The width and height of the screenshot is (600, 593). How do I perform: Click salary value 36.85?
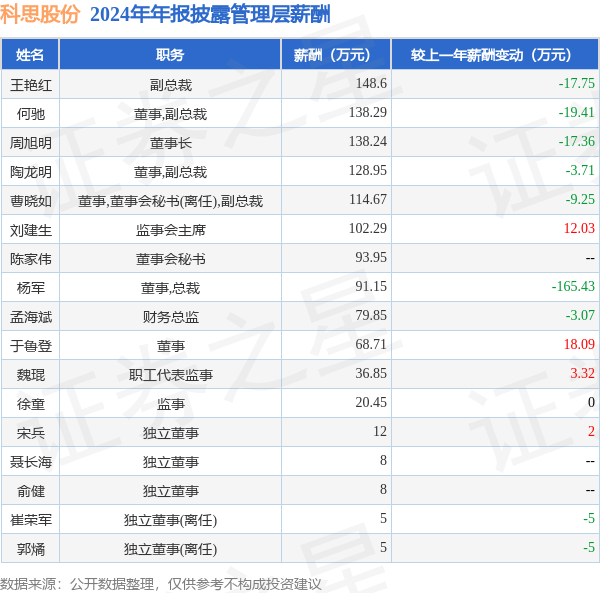[x=371, y=373]
